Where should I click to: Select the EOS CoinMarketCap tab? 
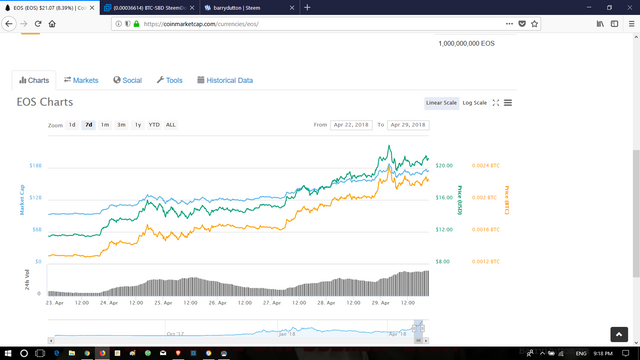tap(49, 8)
